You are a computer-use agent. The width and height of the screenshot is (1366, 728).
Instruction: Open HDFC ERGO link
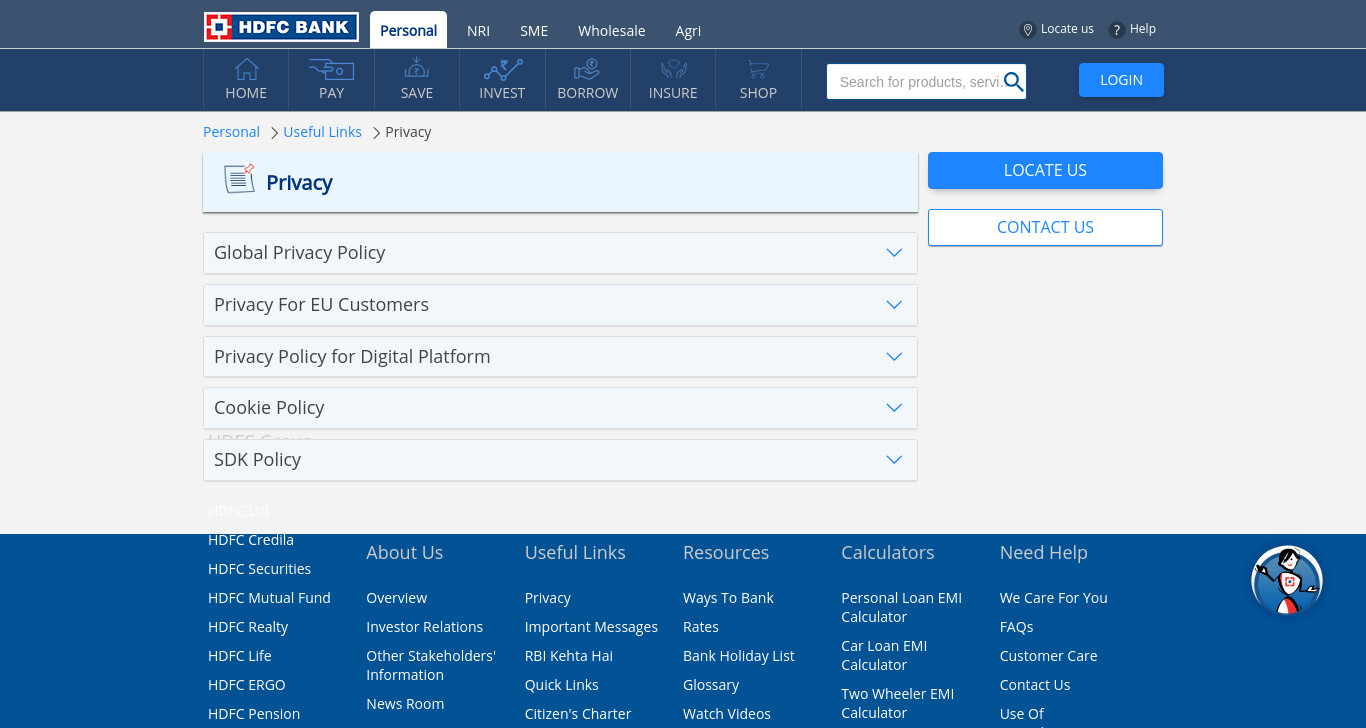click(247, 685)
